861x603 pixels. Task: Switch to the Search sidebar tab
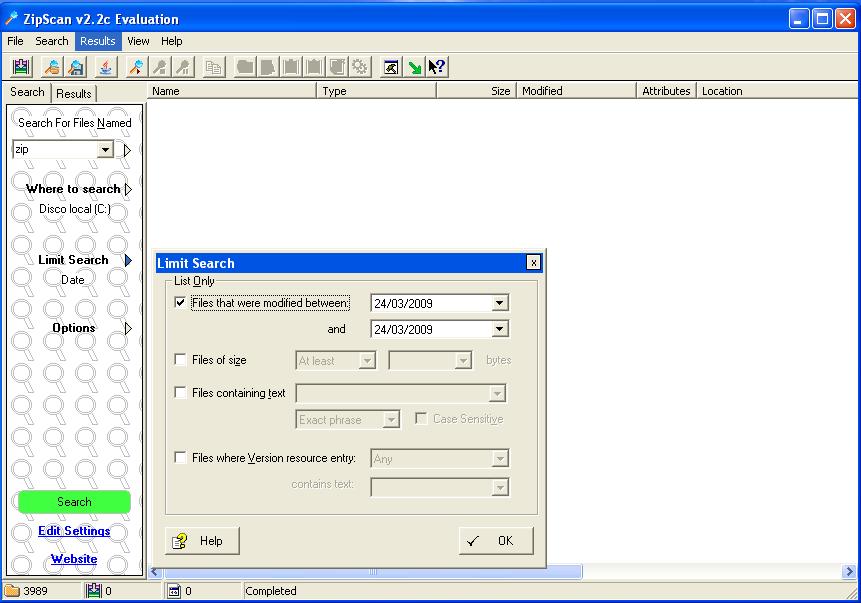pyautogui.click(x=27, y=92)
